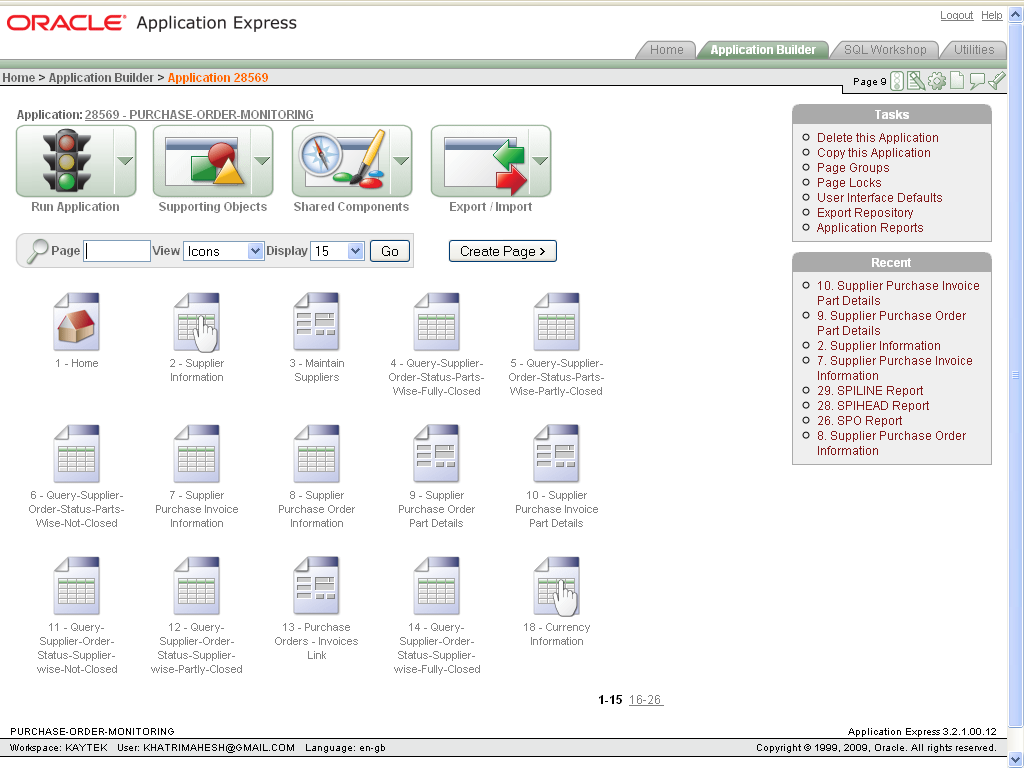Open page 11 Supplier-wise-Not-Closed icon
The height and width of the screenshot is (768, 1024).
click(76, 585)
